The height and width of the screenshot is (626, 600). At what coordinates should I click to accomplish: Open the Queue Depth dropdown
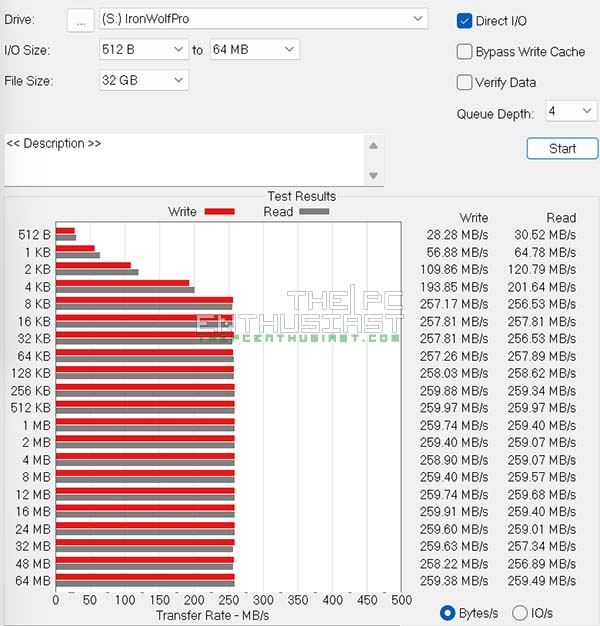point(571,111)
